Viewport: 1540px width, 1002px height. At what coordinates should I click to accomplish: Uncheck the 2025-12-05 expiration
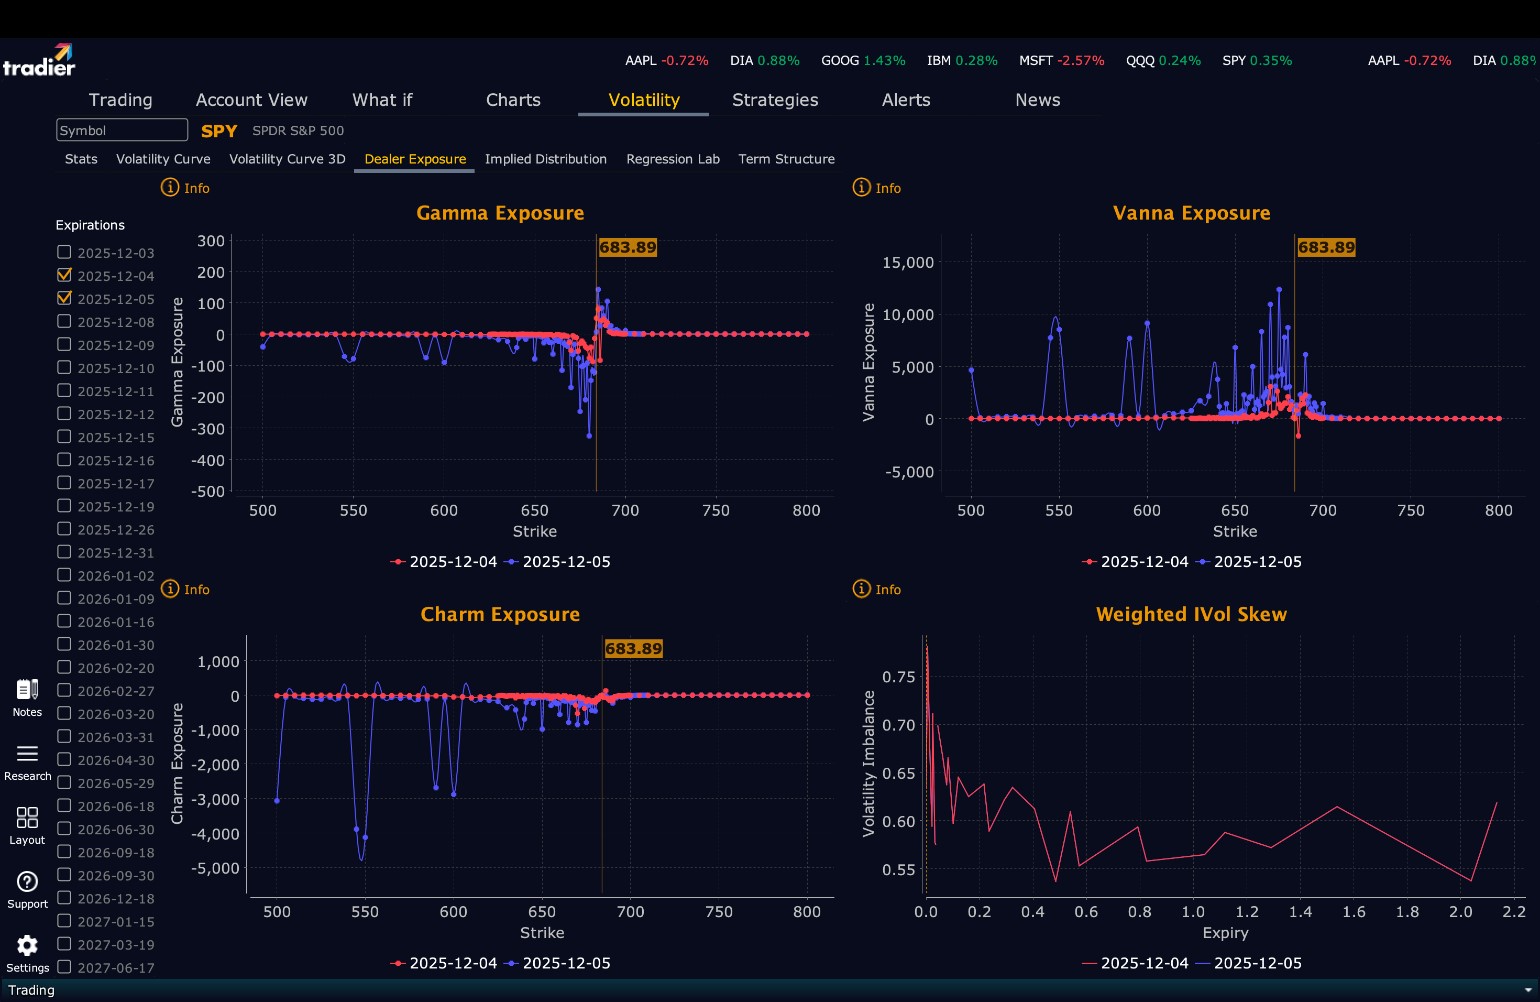[x=64, y=298]
